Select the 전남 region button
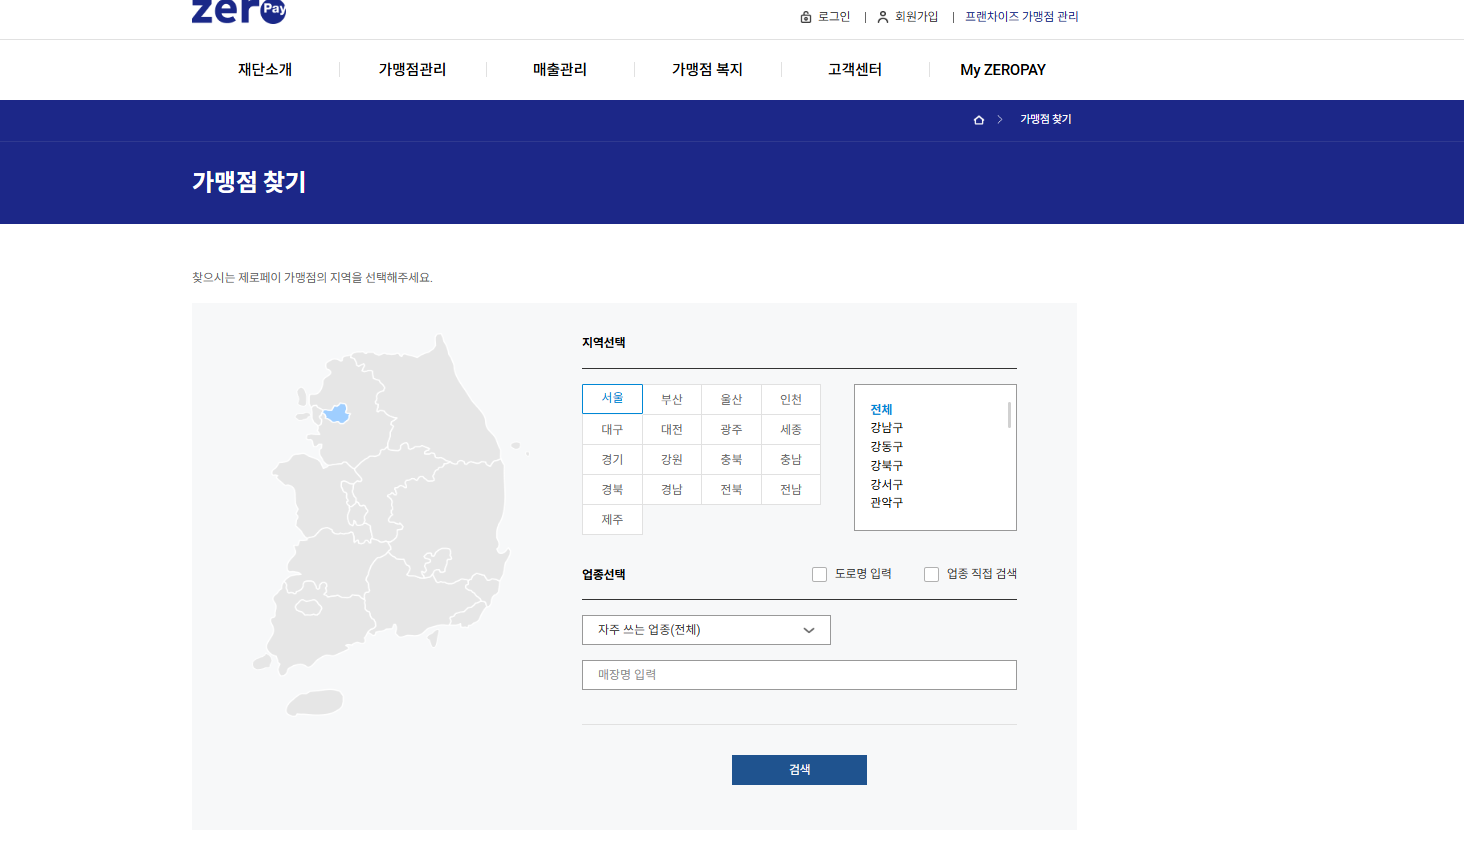The height and width of the screenshot is (854, 1464). [x=791, y=490]
